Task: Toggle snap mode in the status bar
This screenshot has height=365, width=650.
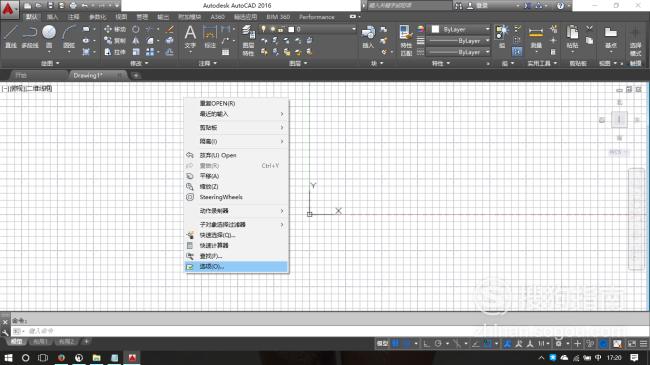Action: point(407,343)
